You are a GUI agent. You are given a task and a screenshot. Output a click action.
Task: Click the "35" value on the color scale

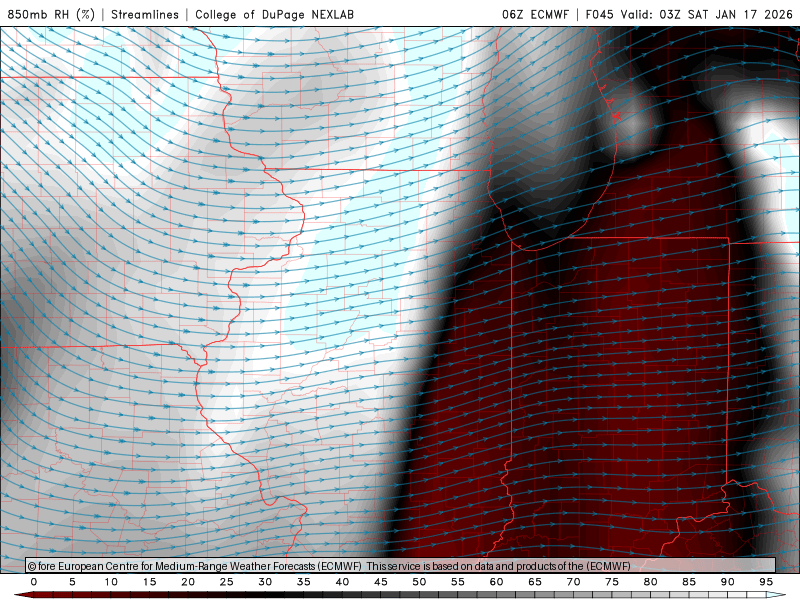304,582
